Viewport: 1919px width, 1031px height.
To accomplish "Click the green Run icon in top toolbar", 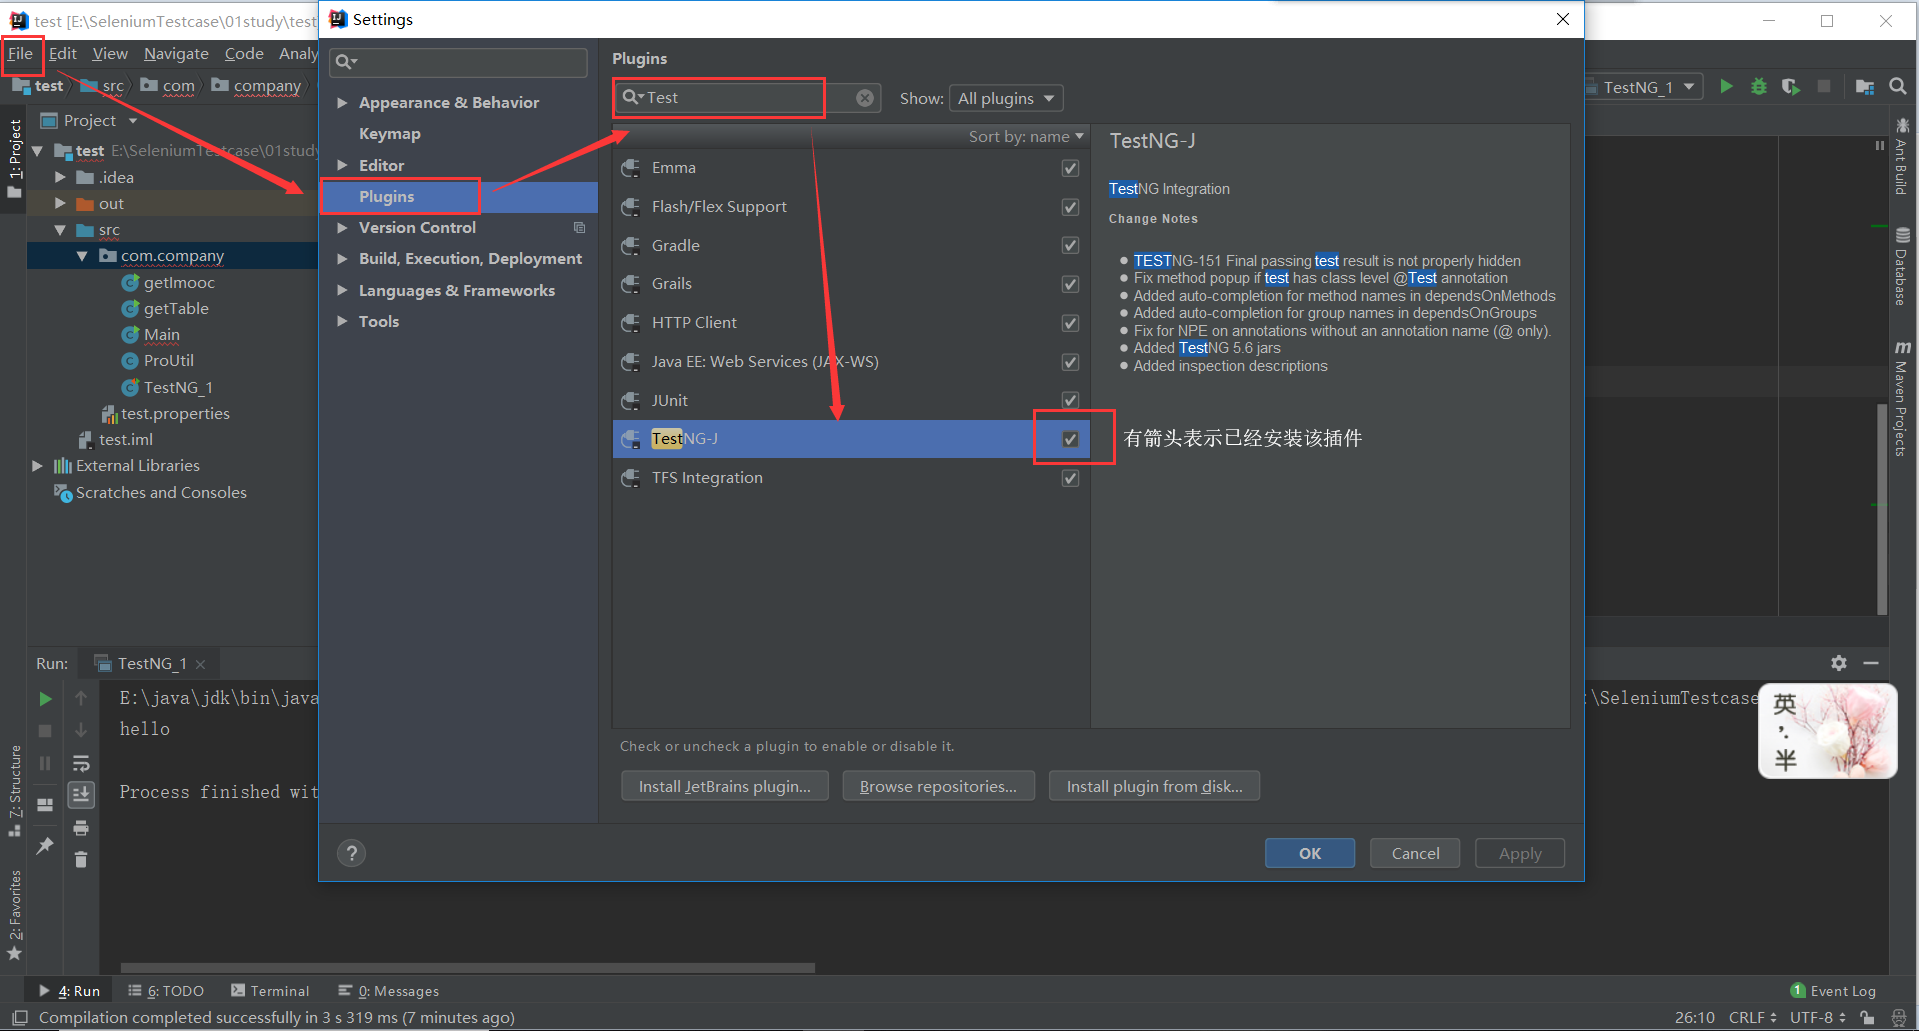I will pos(1726,87).
